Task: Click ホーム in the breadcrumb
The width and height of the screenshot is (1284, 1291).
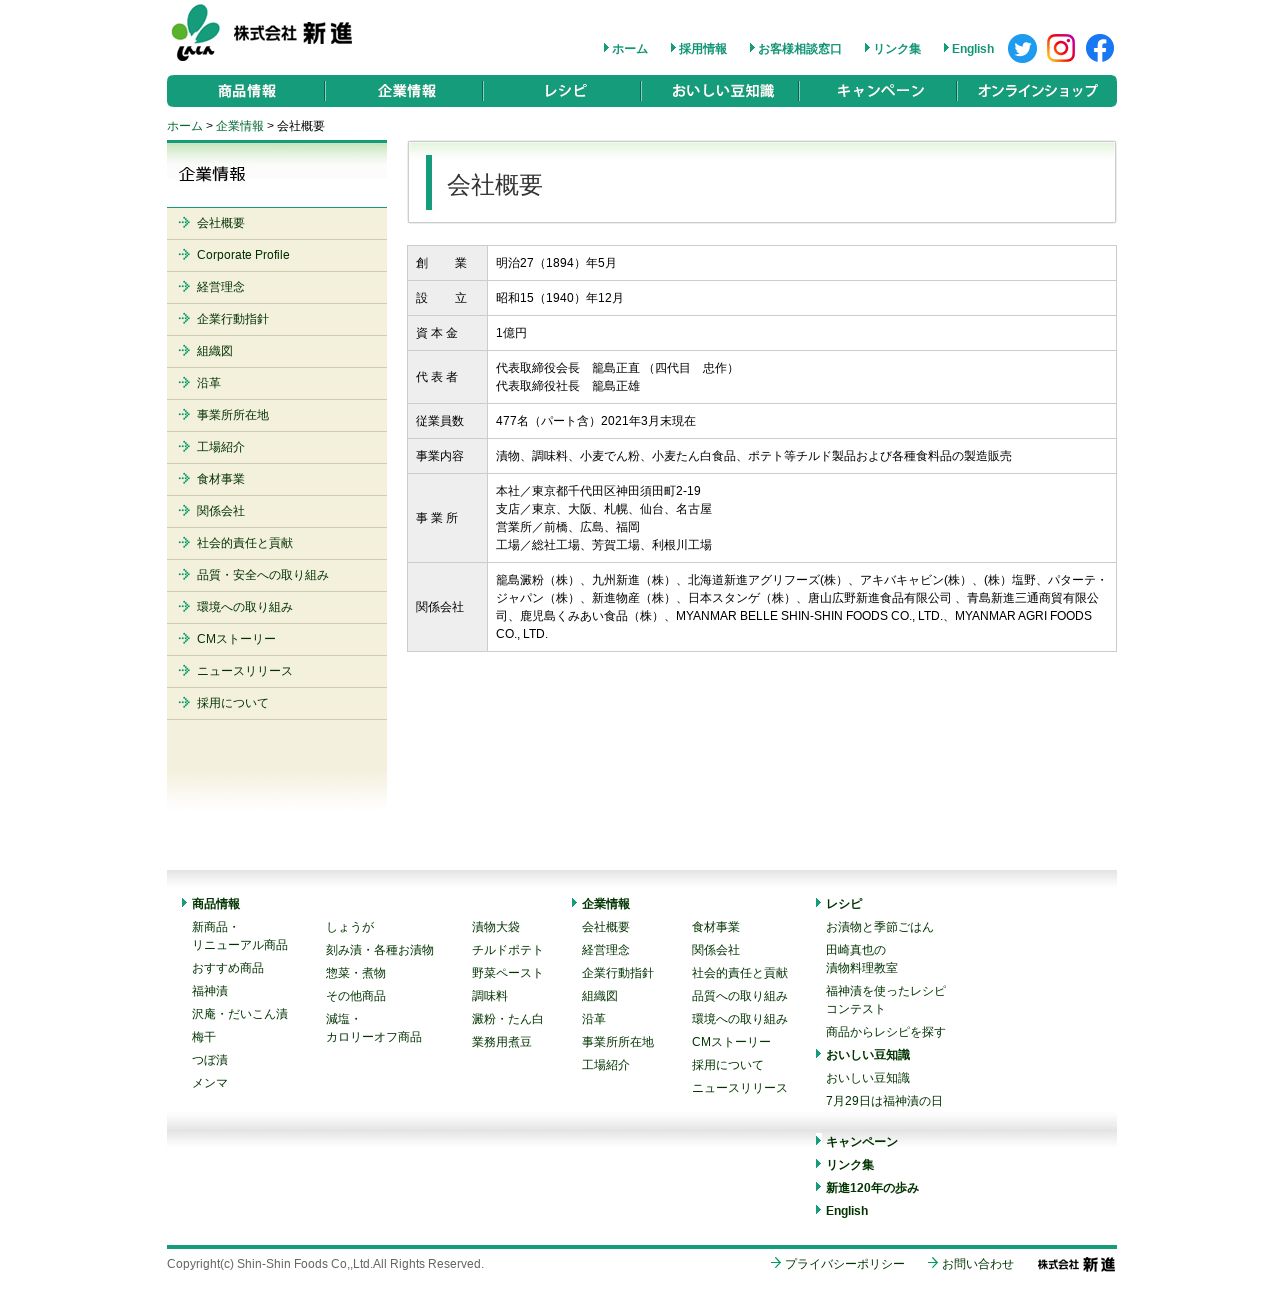Action: (x=185, y=126)
